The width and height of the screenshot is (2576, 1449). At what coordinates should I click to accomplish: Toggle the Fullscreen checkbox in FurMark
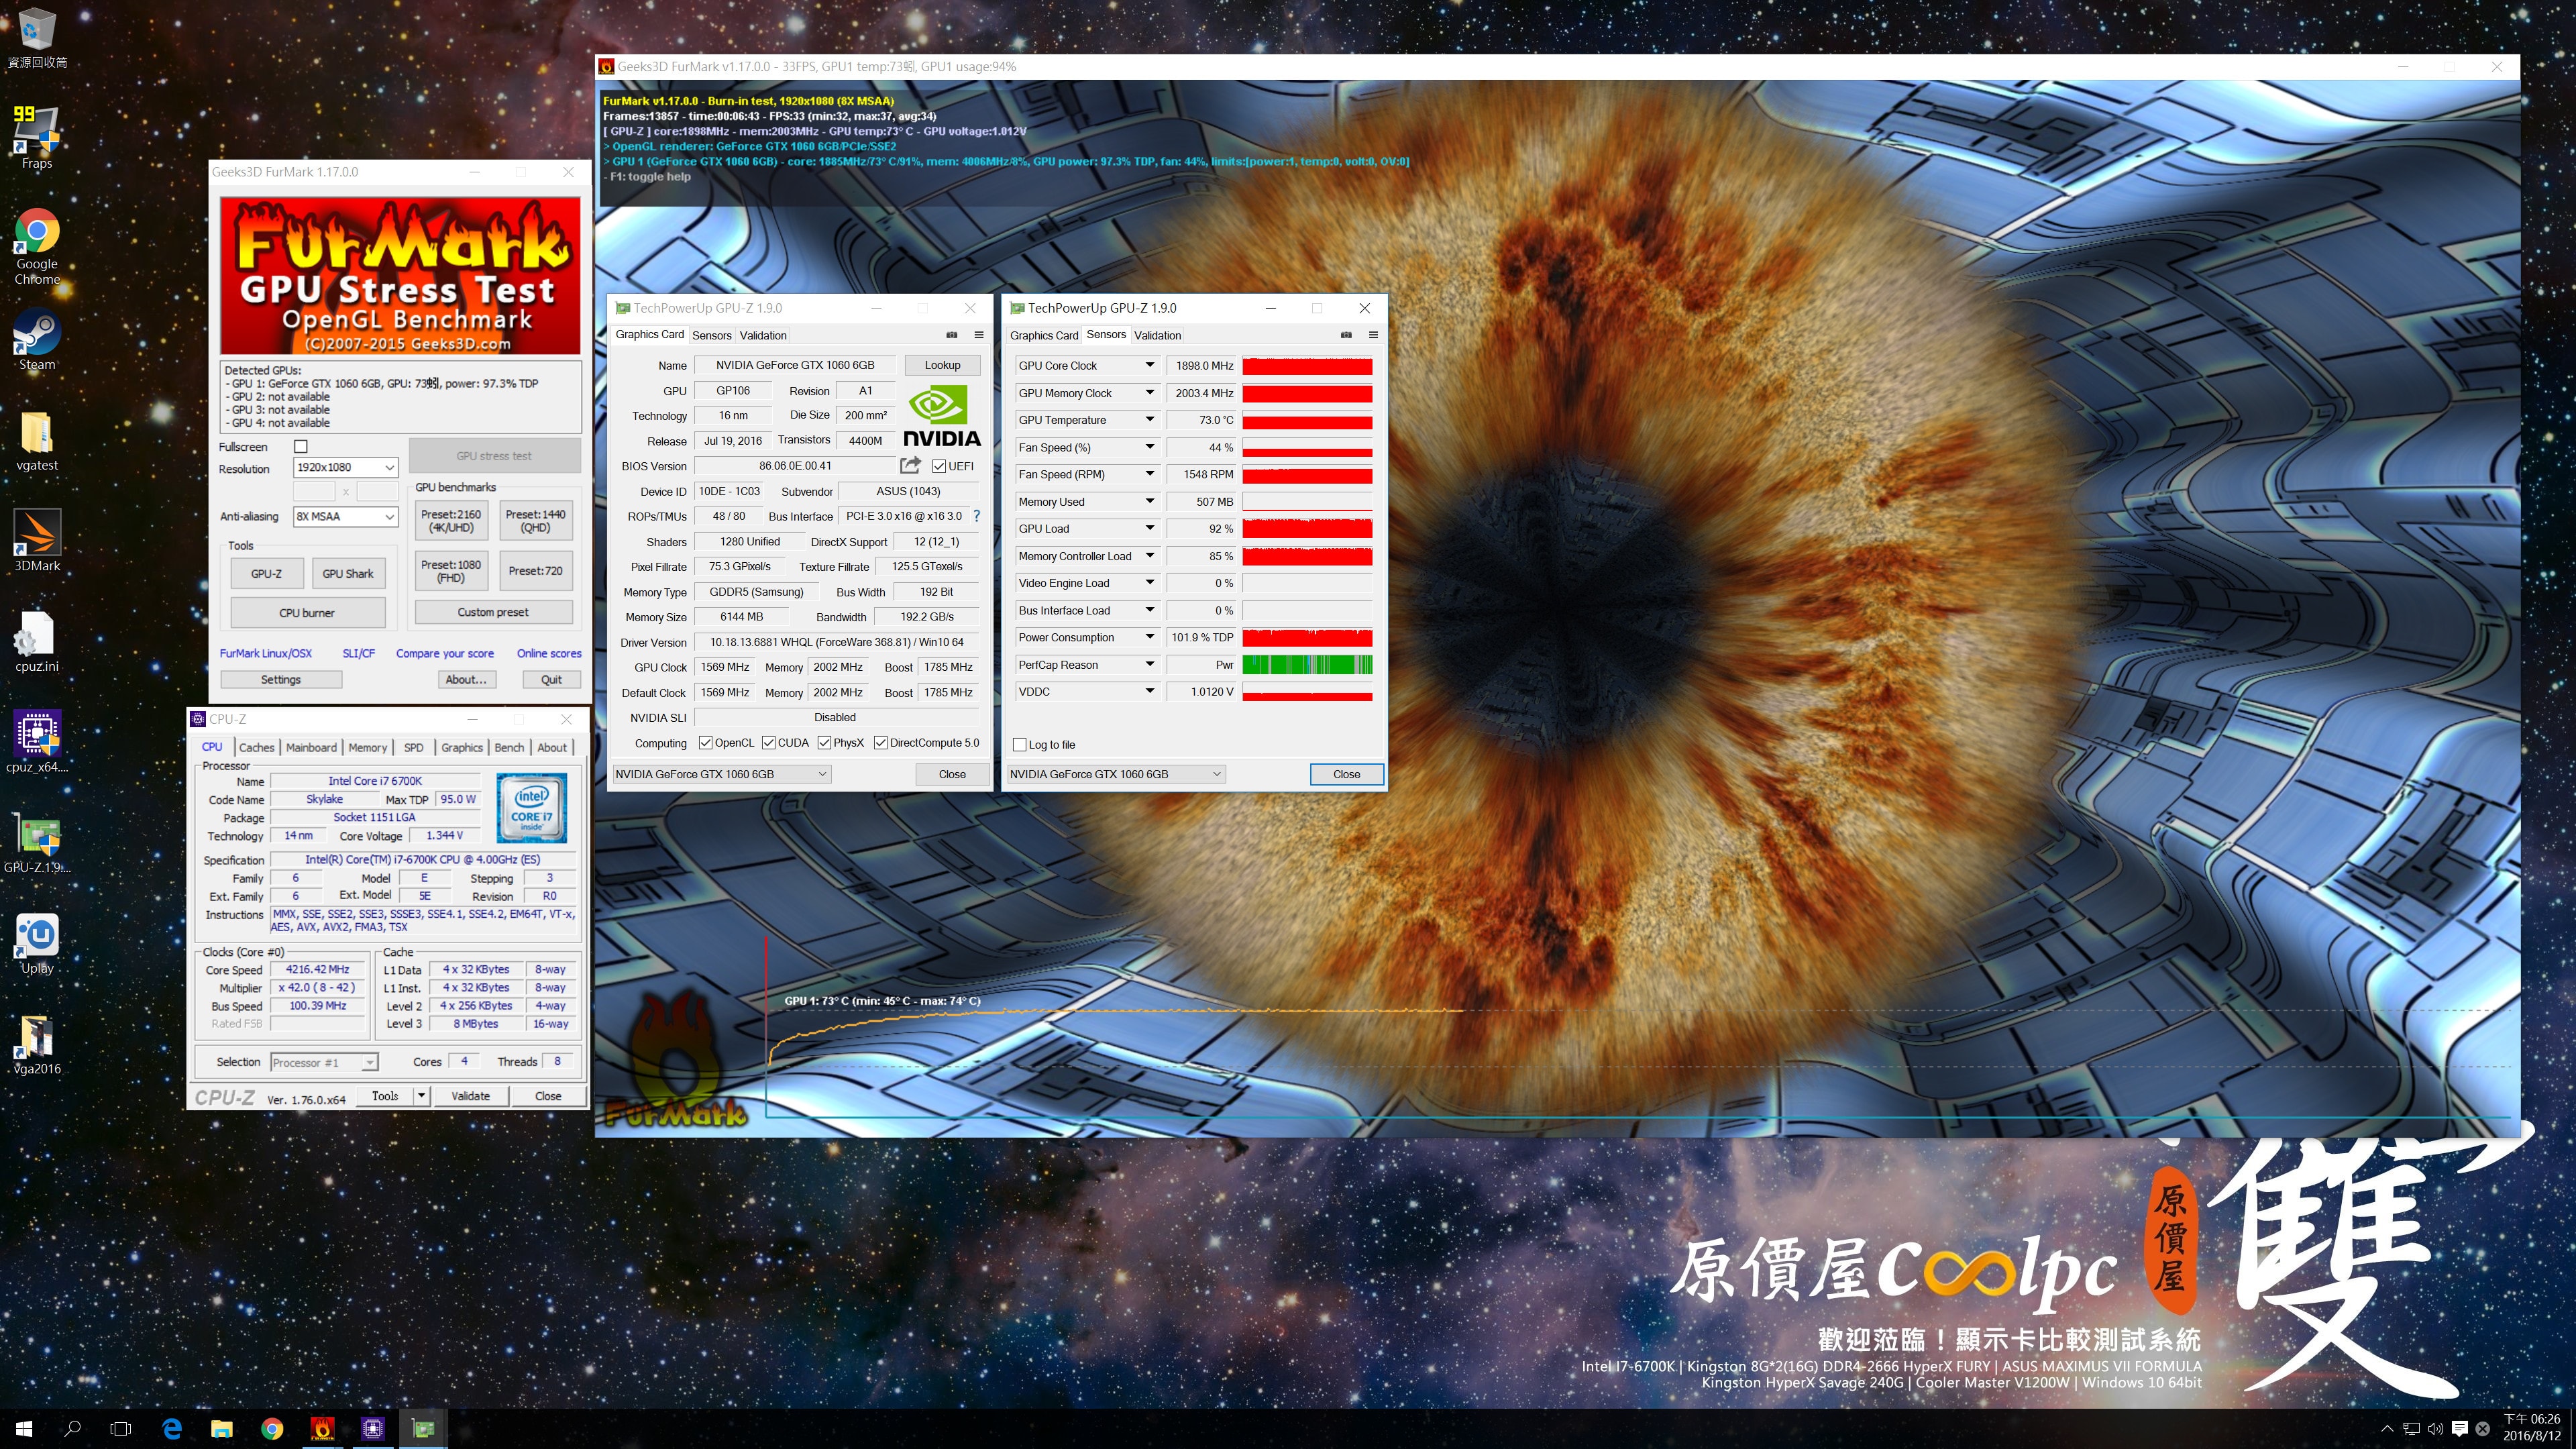pos(301,446)
